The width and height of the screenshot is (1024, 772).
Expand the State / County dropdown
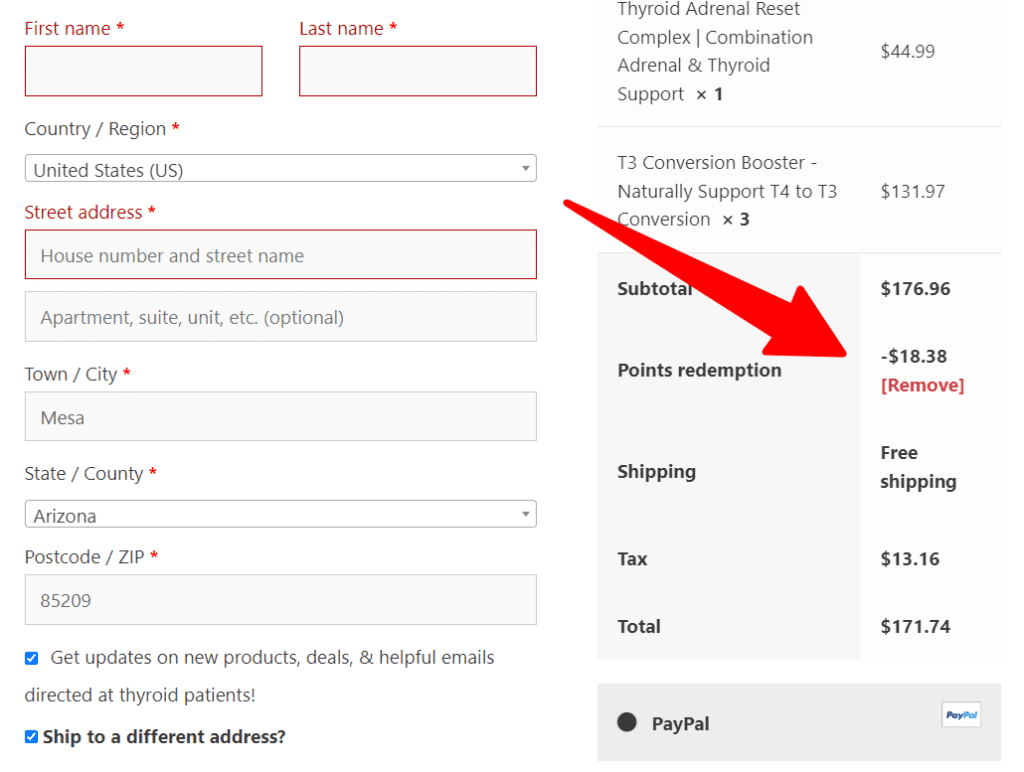[x=281, y=514]
